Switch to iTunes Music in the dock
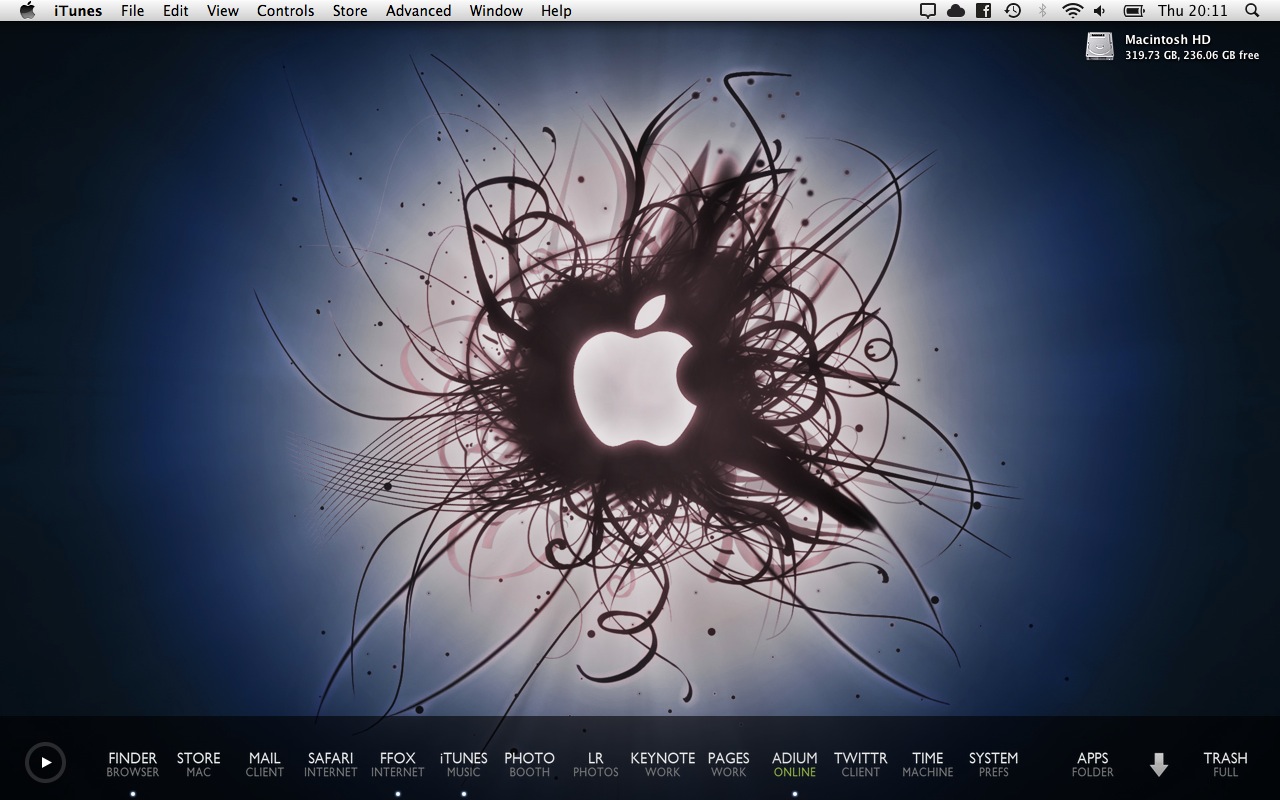This screenshot has height=800, width=1280. click(463, 765)
